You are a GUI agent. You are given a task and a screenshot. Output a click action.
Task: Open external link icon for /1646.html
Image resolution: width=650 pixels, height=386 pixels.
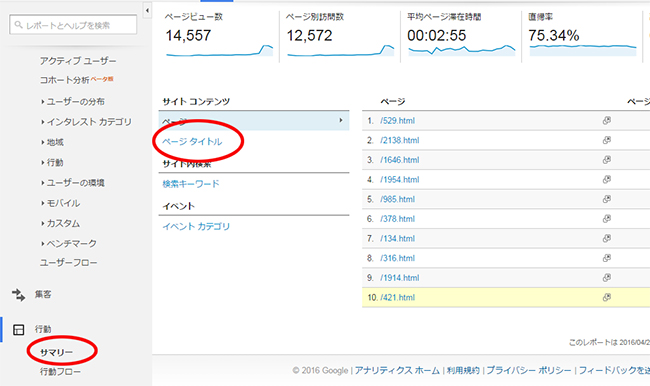[606, 160]
